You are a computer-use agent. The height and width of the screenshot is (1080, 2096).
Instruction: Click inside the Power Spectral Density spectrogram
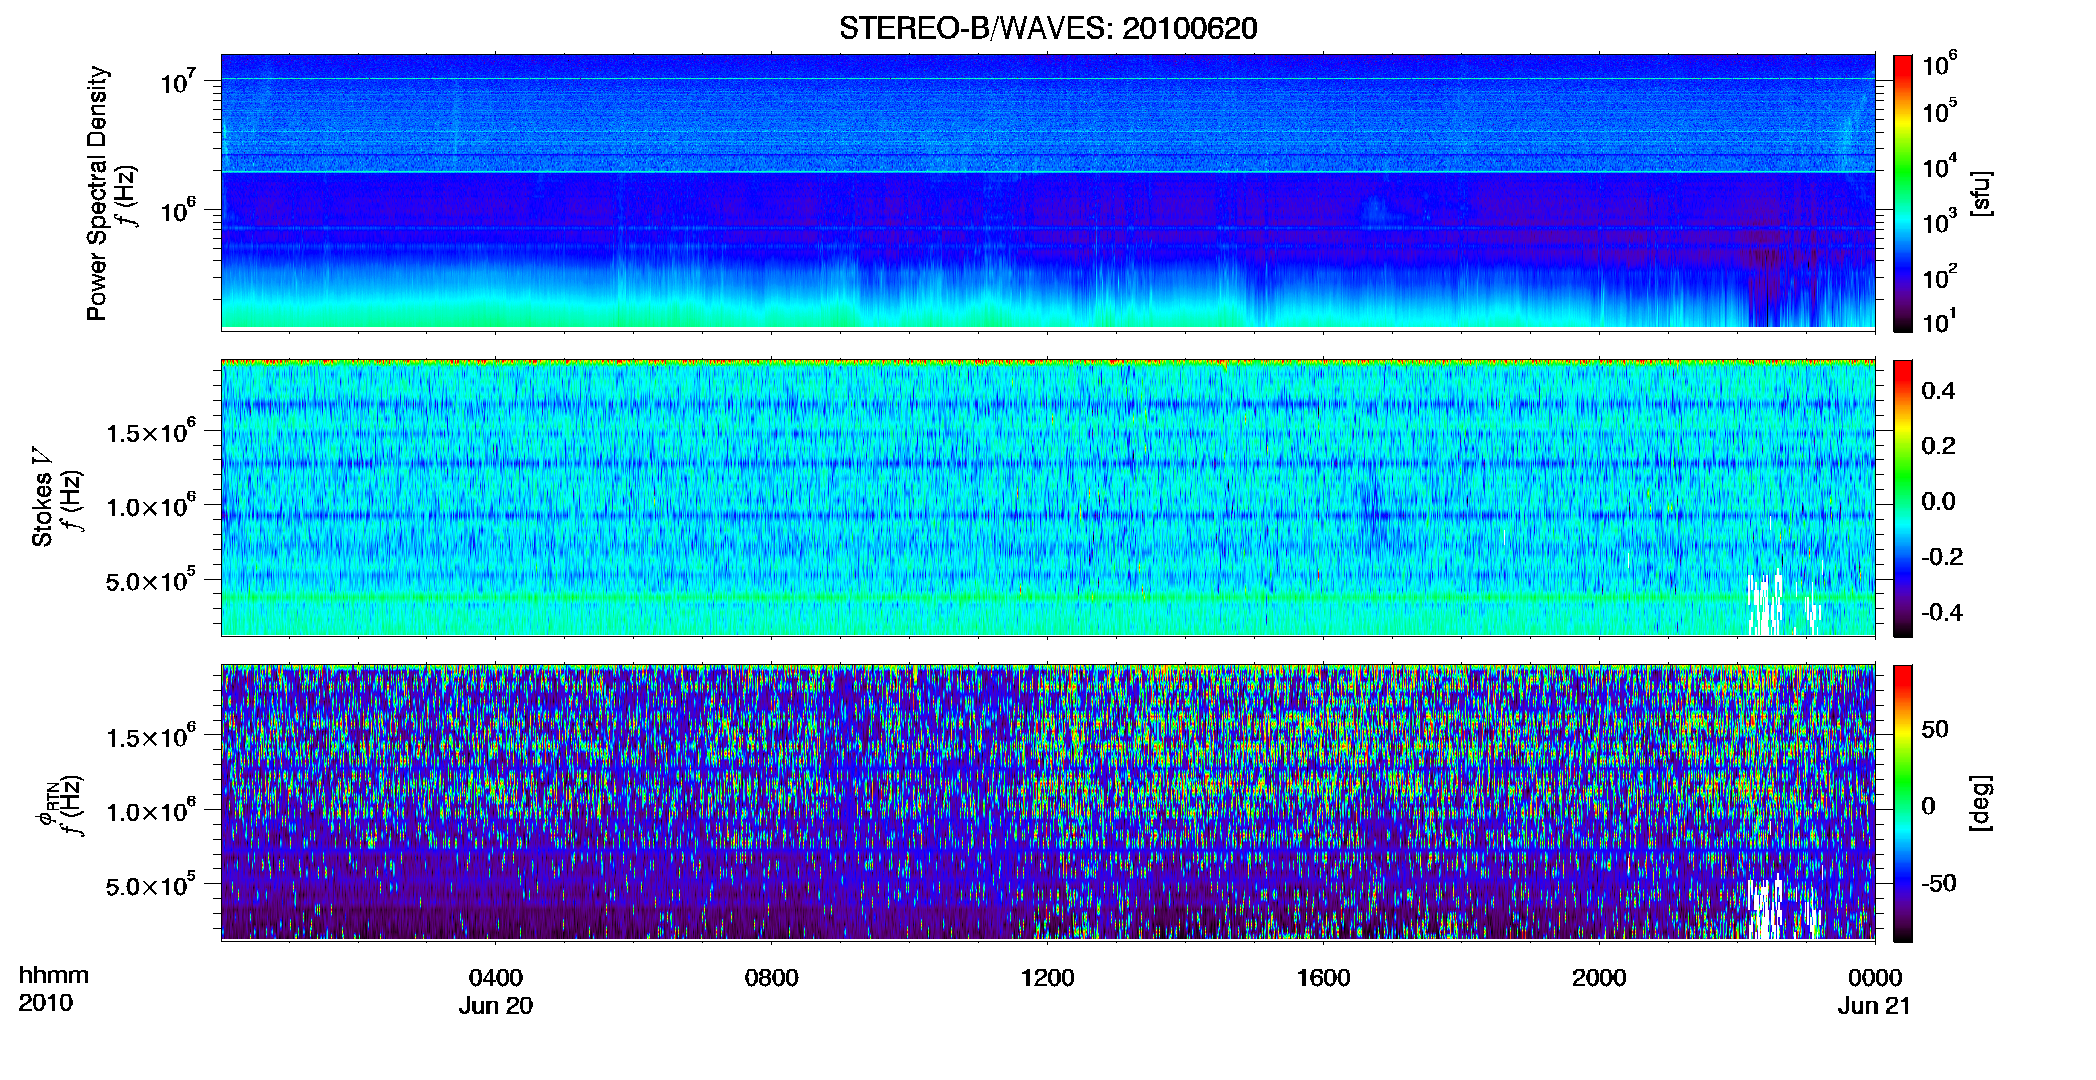coord(1048,191)
